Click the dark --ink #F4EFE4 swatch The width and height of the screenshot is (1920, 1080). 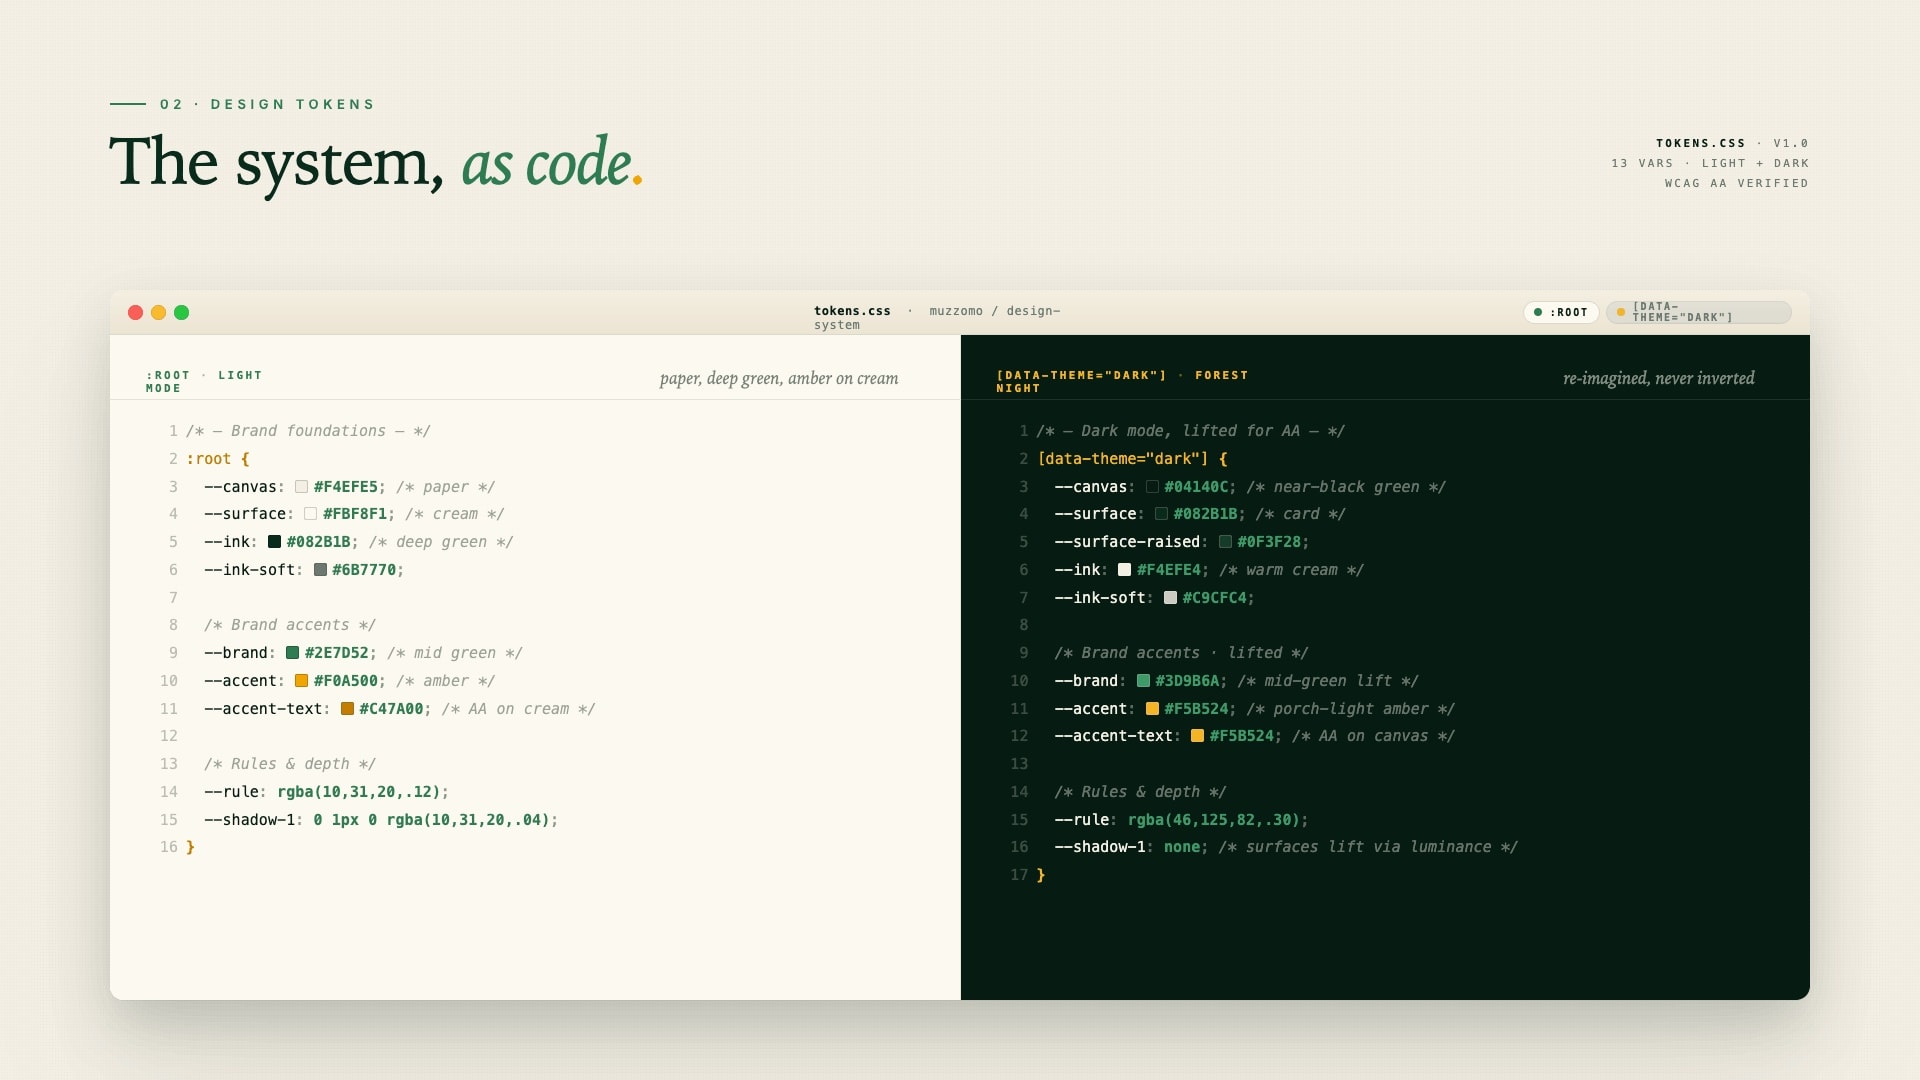(1124, 570)
